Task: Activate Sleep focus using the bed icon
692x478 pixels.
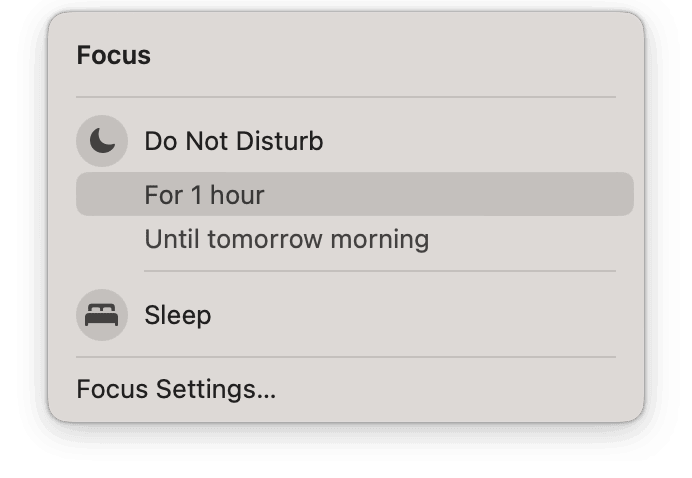Action: (102, 315)
